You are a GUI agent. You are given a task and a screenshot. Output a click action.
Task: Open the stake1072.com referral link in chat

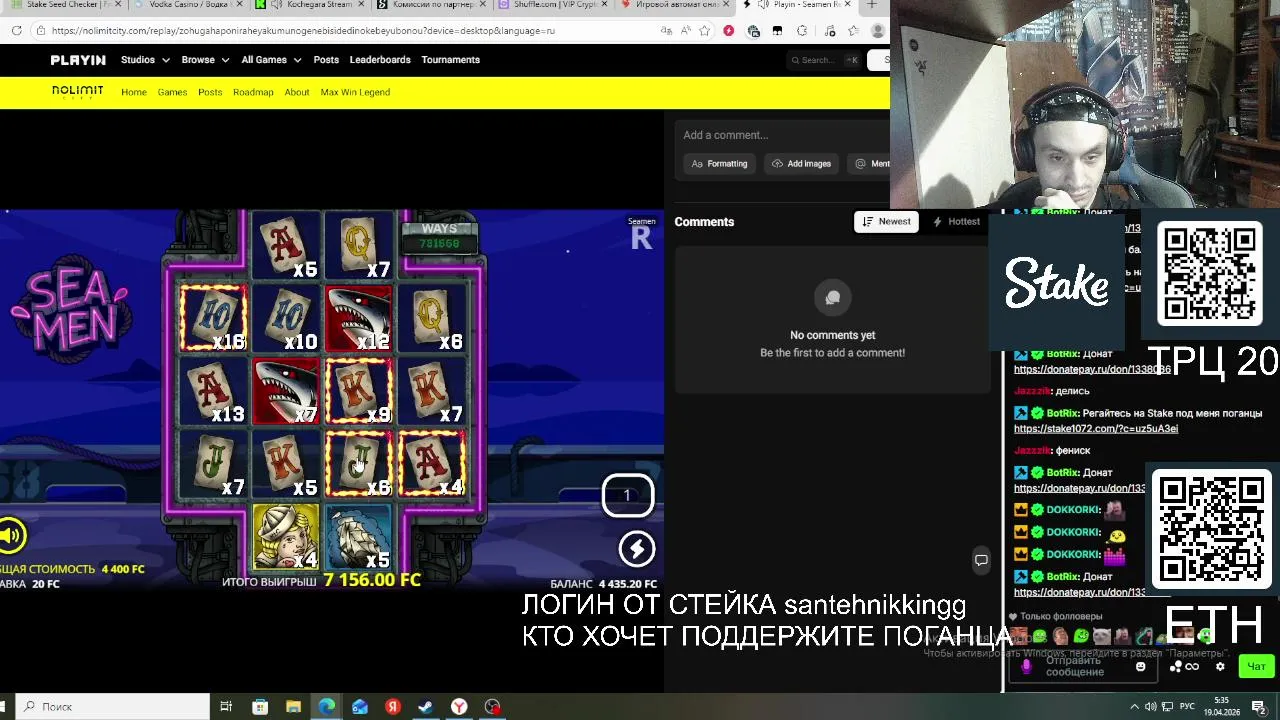point(1096,429)
